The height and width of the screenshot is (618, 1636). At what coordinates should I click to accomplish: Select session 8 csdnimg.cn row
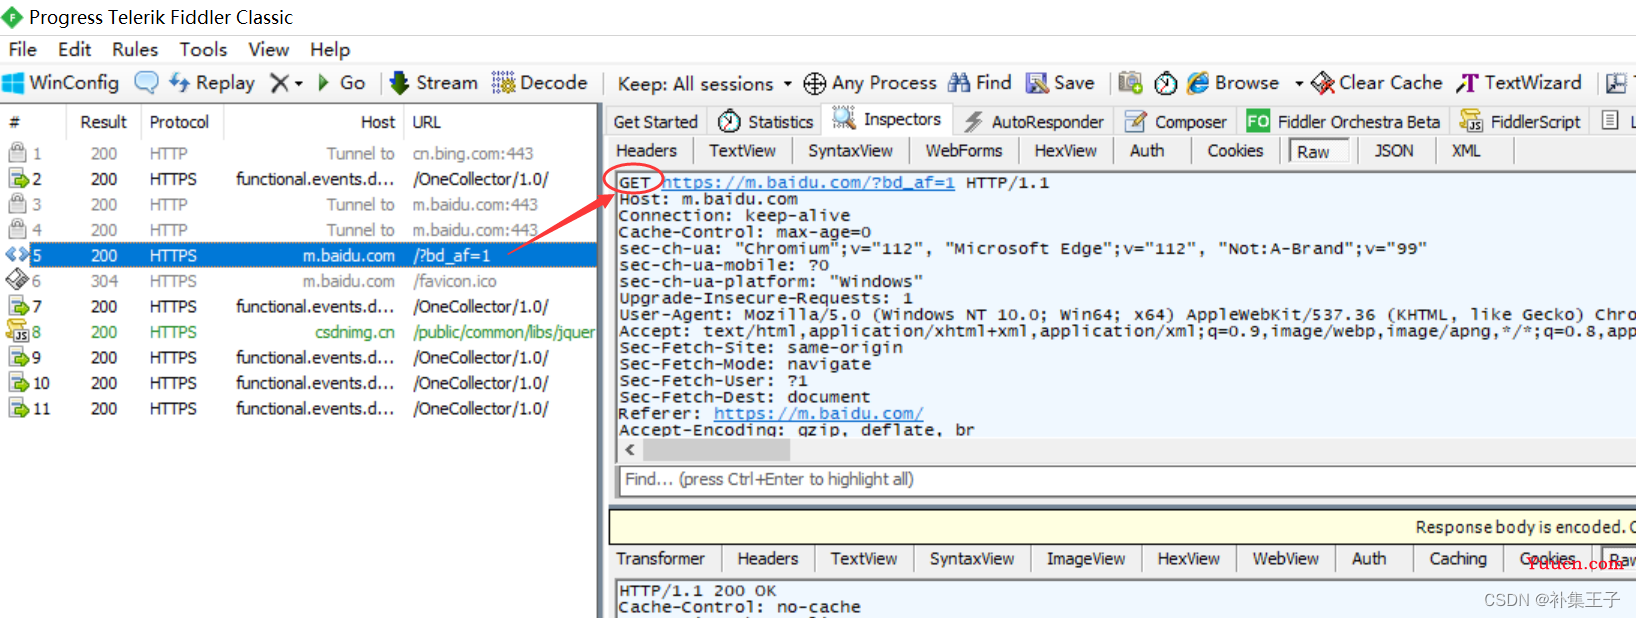[299, 332]
